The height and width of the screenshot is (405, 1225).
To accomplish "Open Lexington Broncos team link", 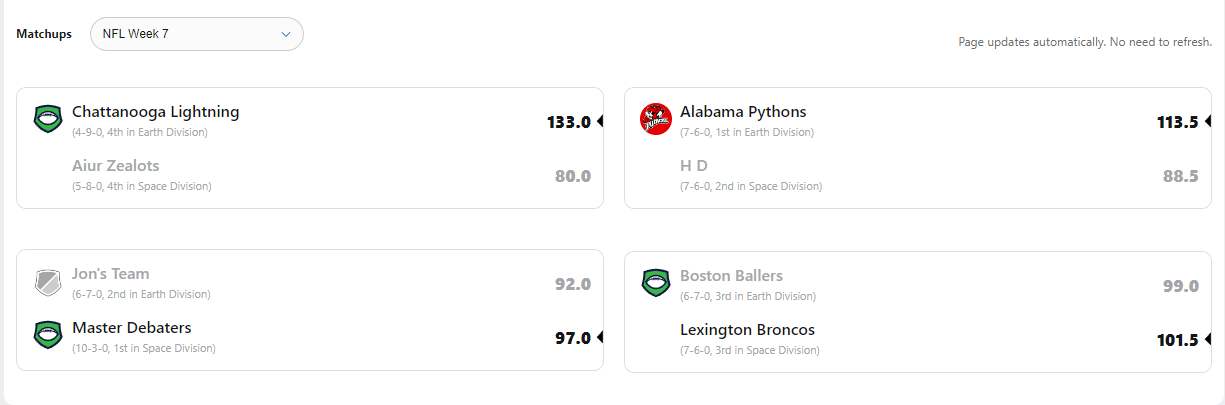I will coord(747,330).
